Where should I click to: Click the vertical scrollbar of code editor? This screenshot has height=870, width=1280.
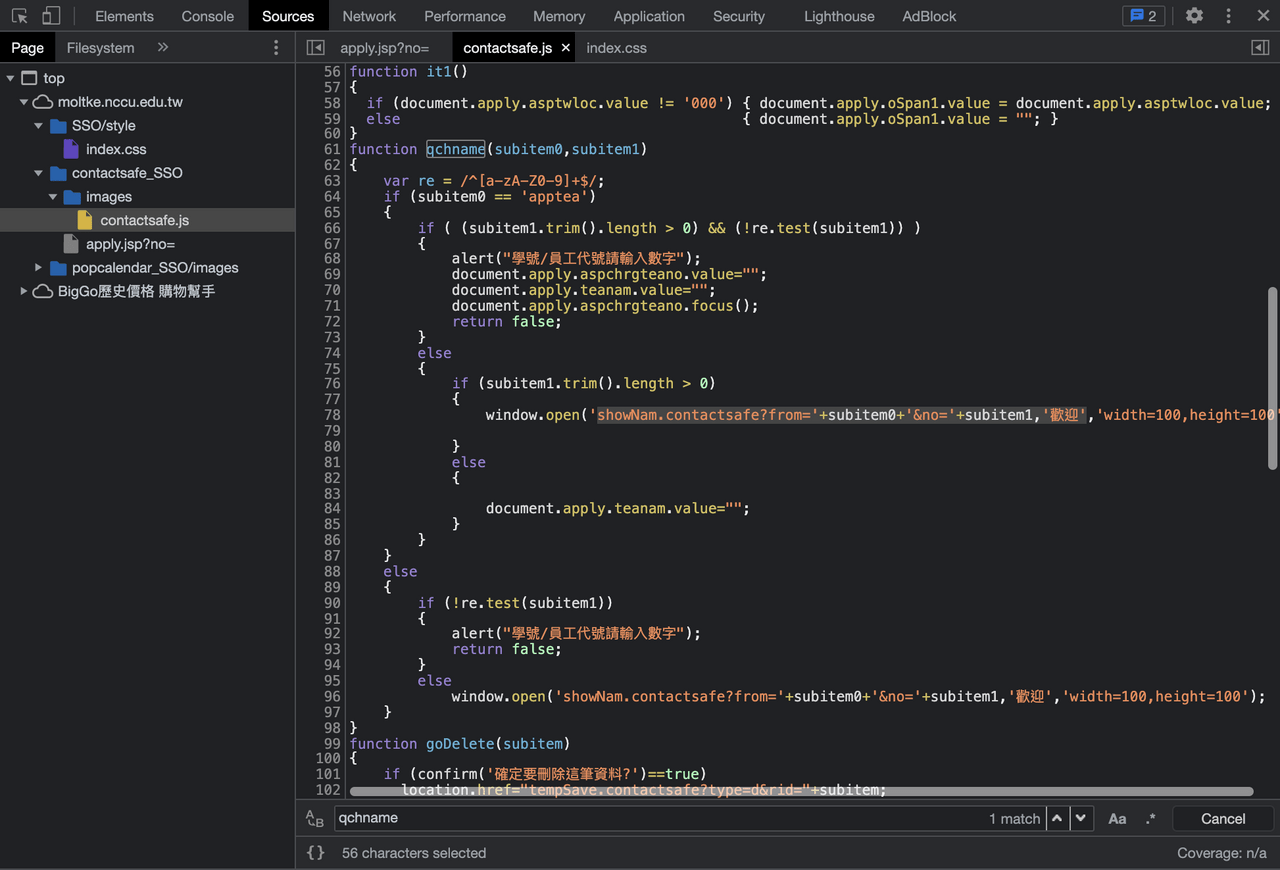pyautogui.click(x=1273, y=378)
